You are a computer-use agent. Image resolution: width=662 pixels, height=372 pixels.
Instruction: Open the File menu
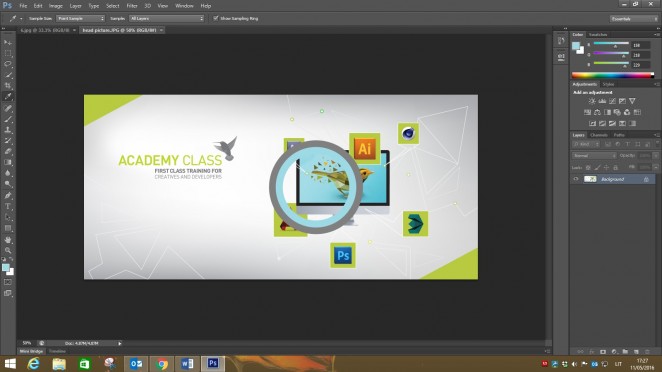tap(23, 6)
